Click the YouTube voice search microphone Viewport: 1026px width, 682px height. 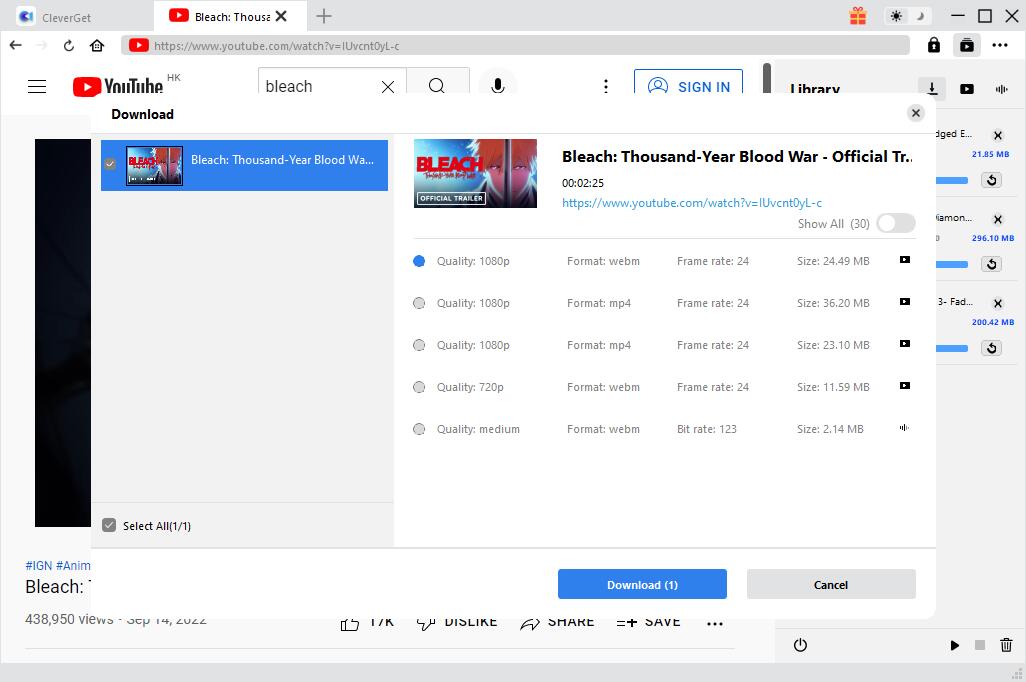(497, 86)
